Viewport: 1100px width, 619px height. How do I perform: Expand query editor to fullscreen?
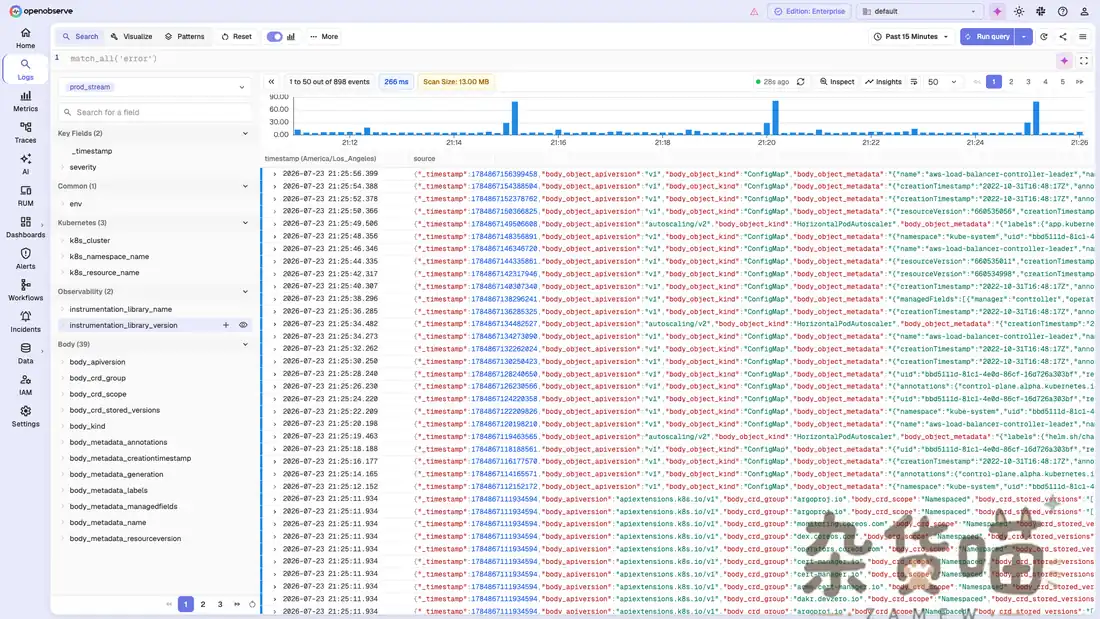click(x=1084, y=61)
